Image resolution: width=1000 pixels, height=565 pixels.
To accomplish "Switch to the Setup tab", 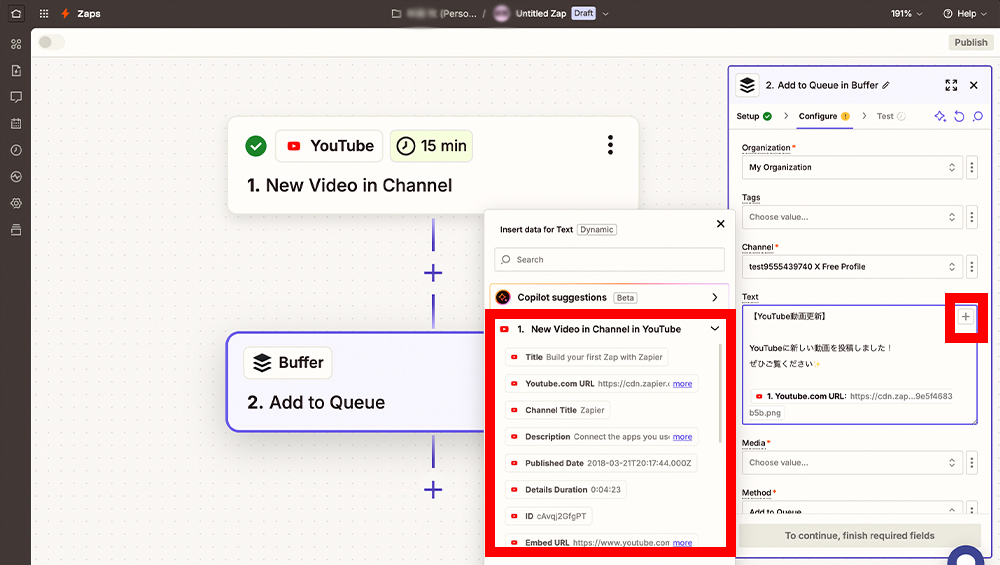I will [754, 116].
